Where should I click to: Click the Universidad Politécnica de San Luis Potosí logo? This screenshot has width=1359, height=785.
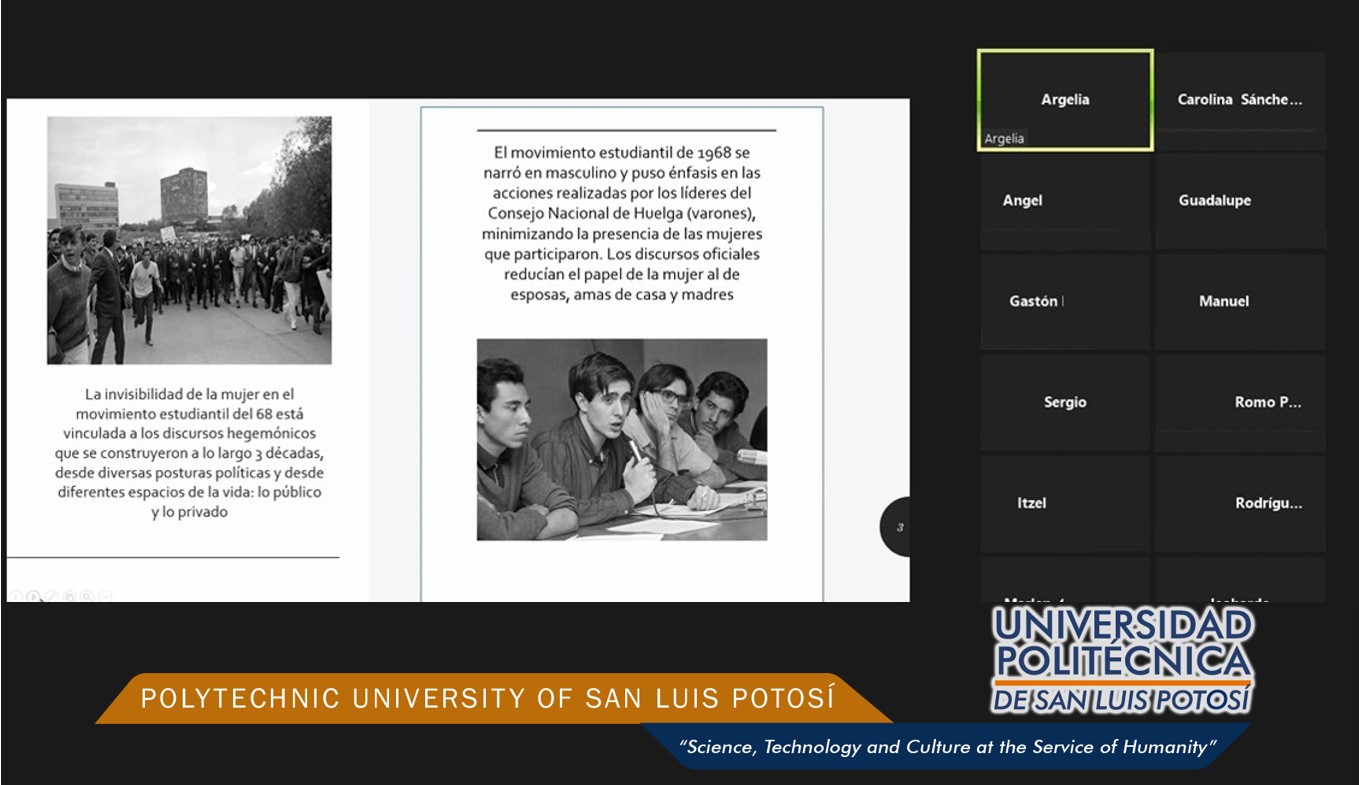(x=1122, y=661)
